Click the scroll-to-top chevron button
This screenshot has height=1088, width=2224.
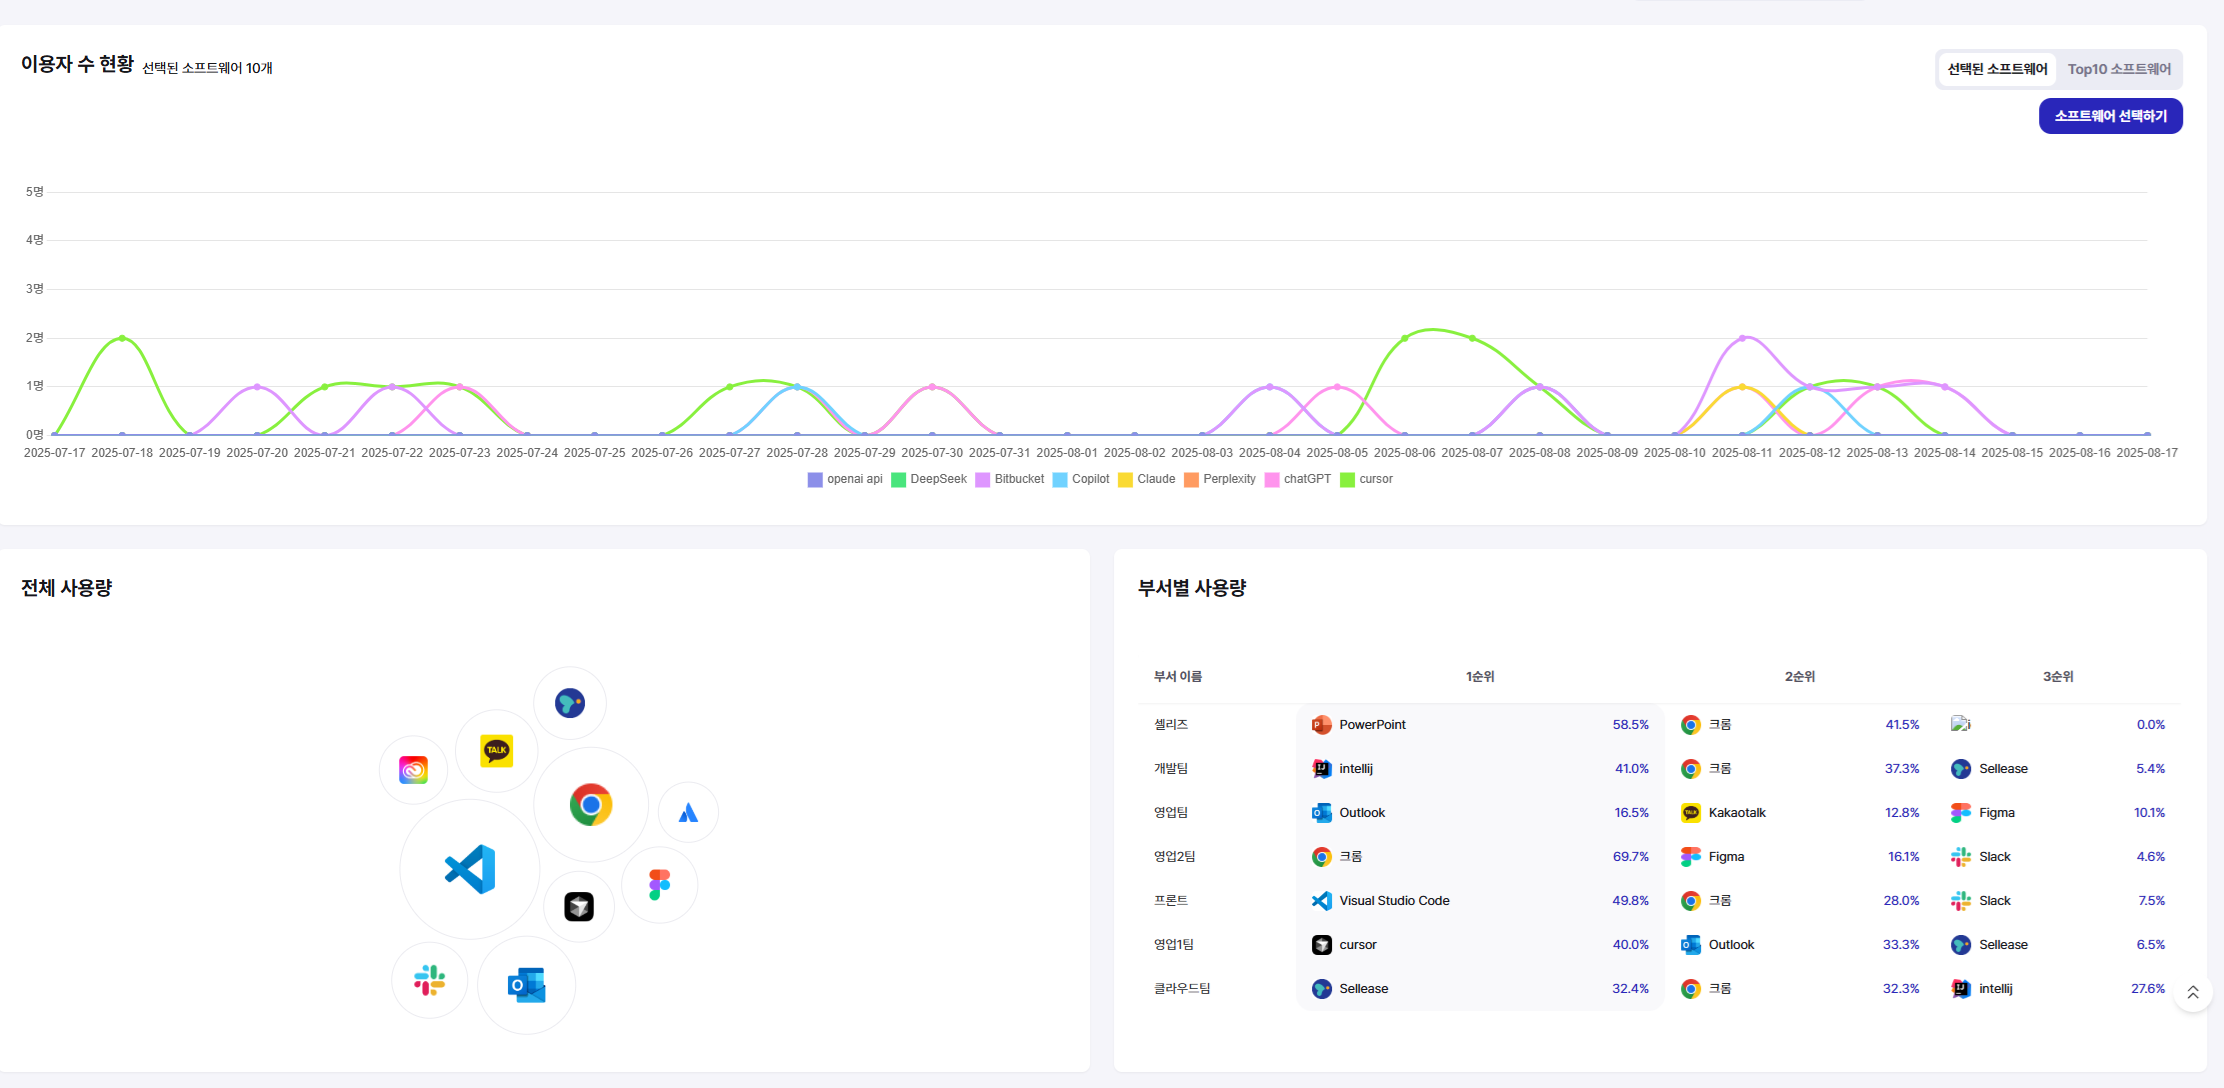tap(2192, 992)
